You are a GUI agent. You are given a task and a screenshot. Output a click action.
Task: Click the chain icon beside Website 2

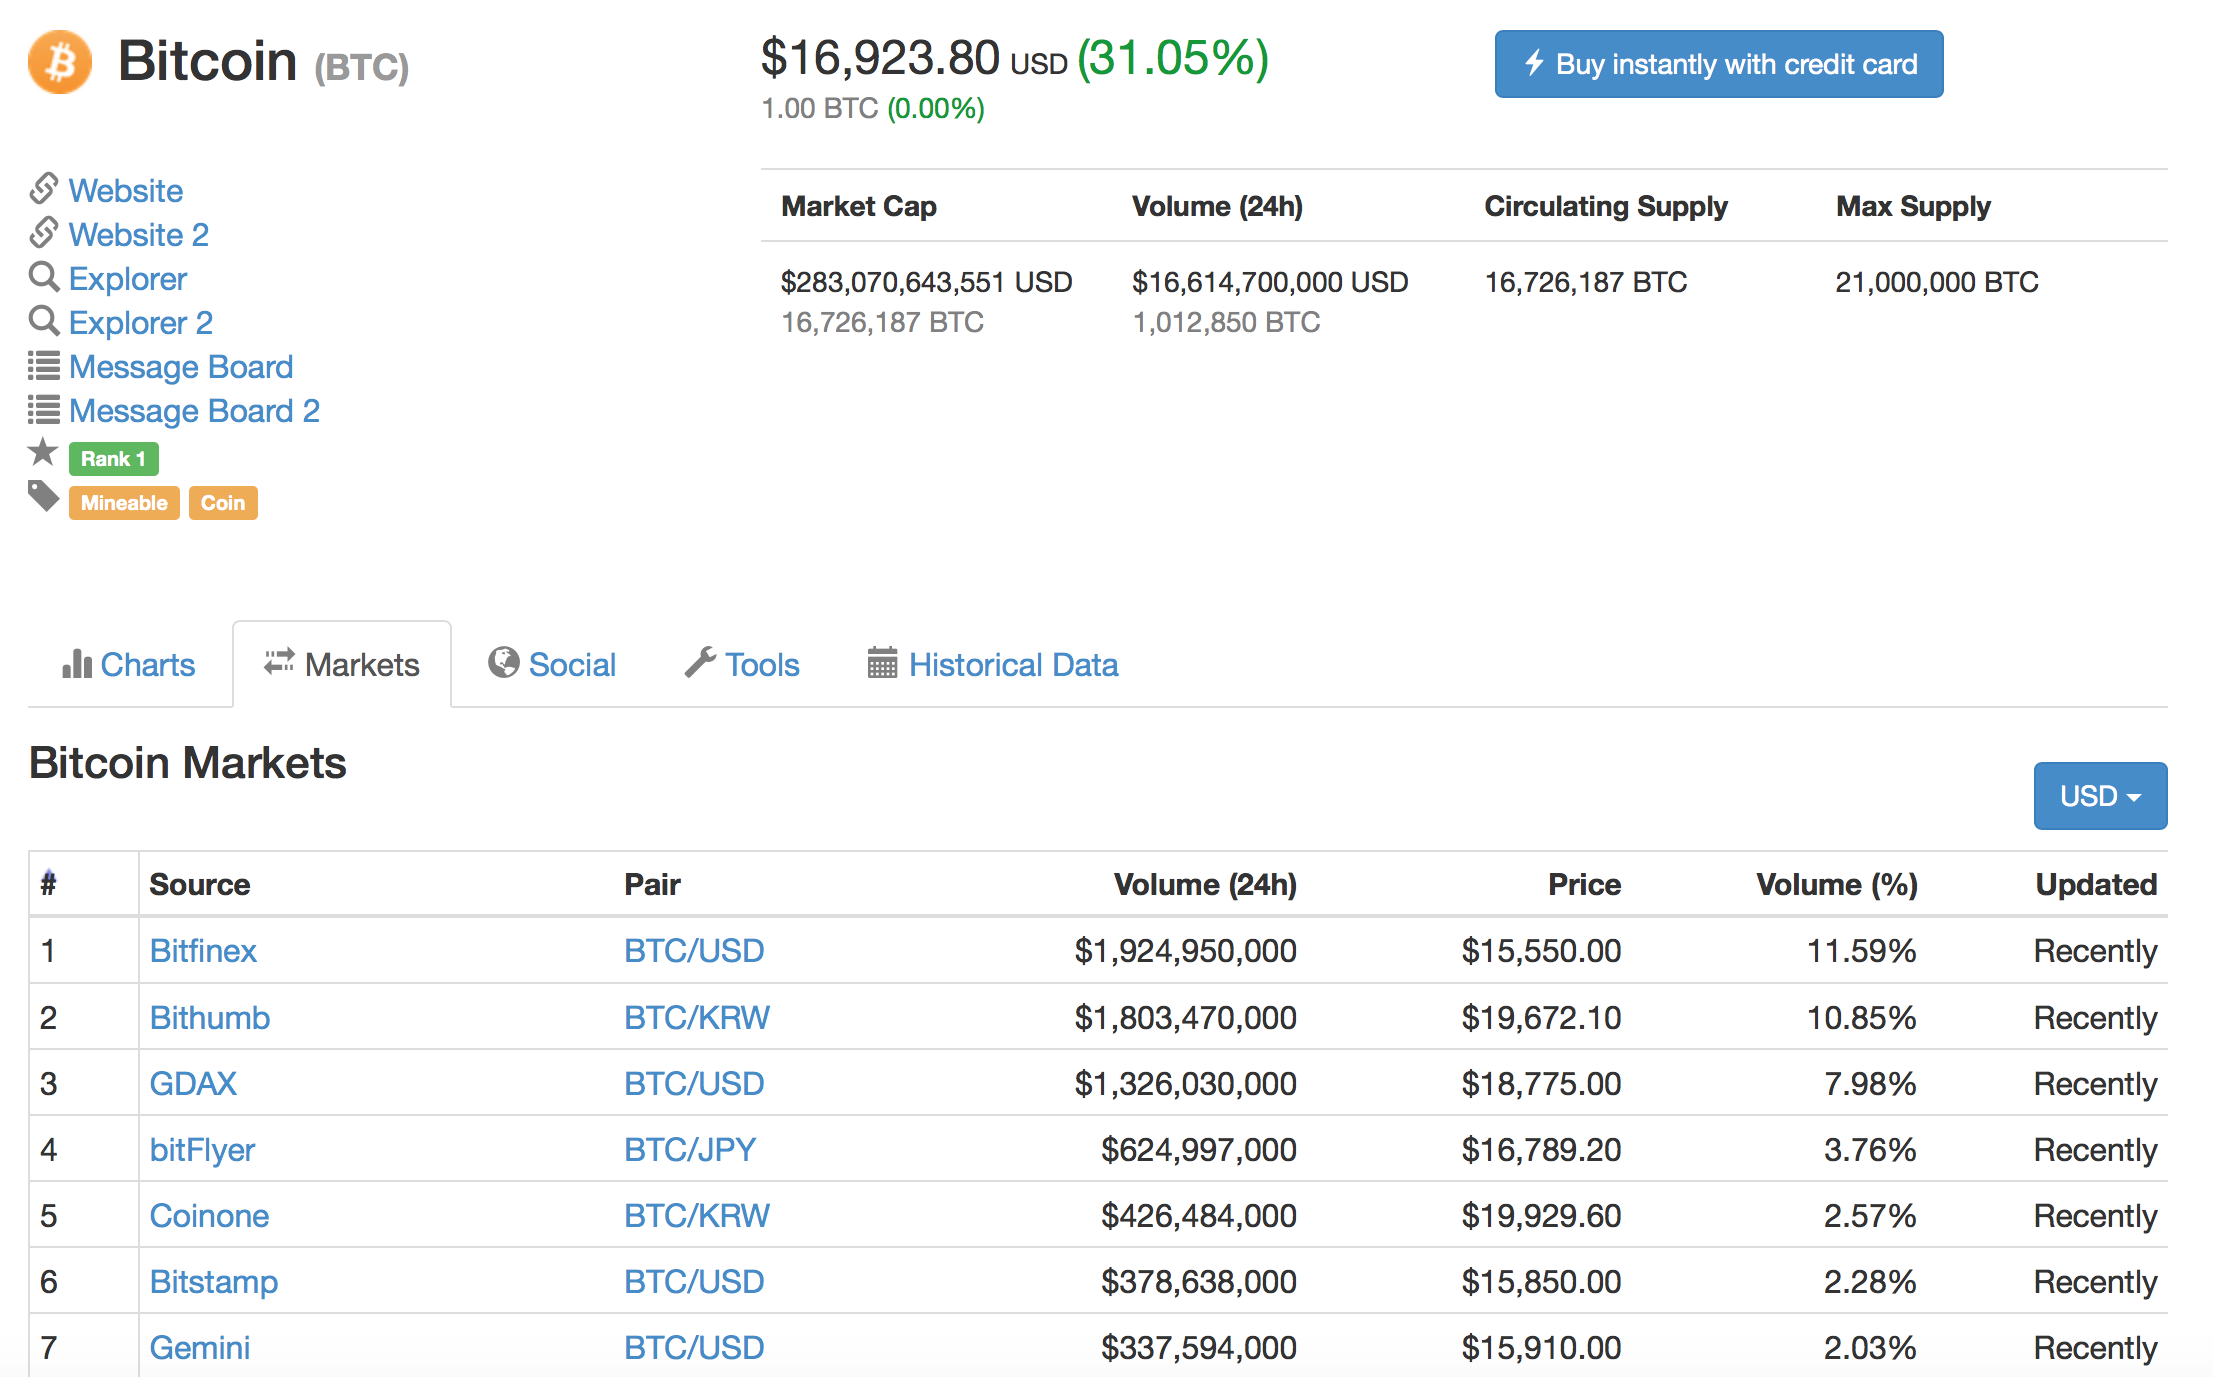43,232
